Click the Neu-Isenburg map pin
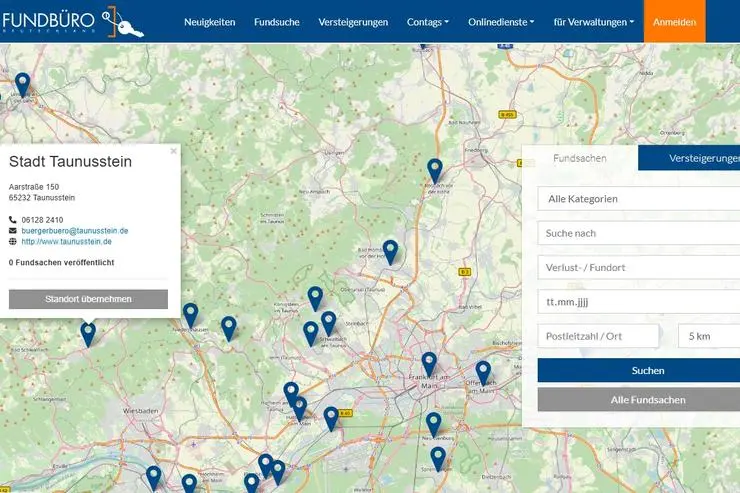This screenshot has height=493, width=740. [x=433, y=423]
